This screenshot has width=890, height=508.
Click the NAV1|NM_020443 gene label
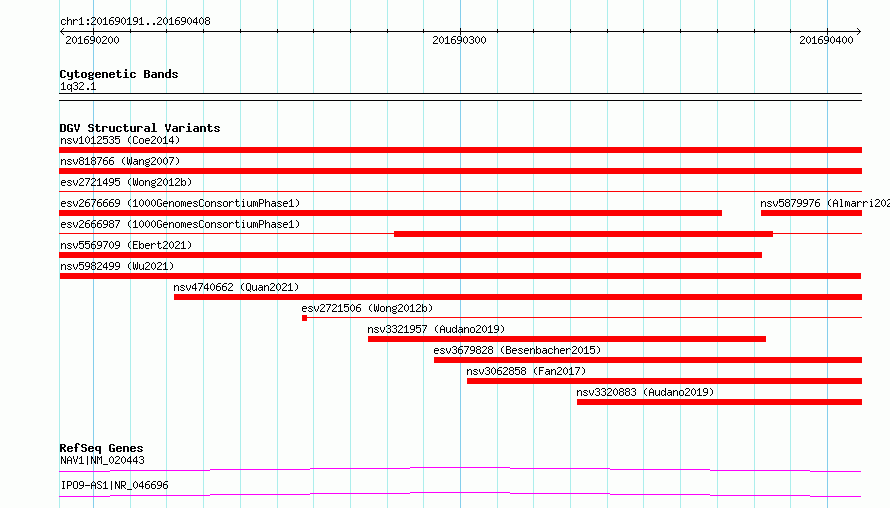(x=102, y=460)
